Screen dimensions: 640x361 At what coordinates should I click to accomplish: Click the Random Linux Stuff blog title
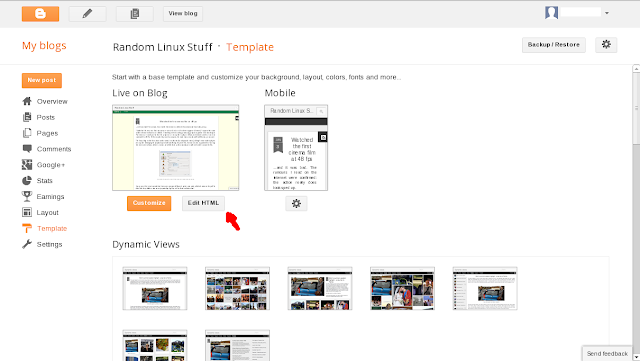(x=162, y=47)
